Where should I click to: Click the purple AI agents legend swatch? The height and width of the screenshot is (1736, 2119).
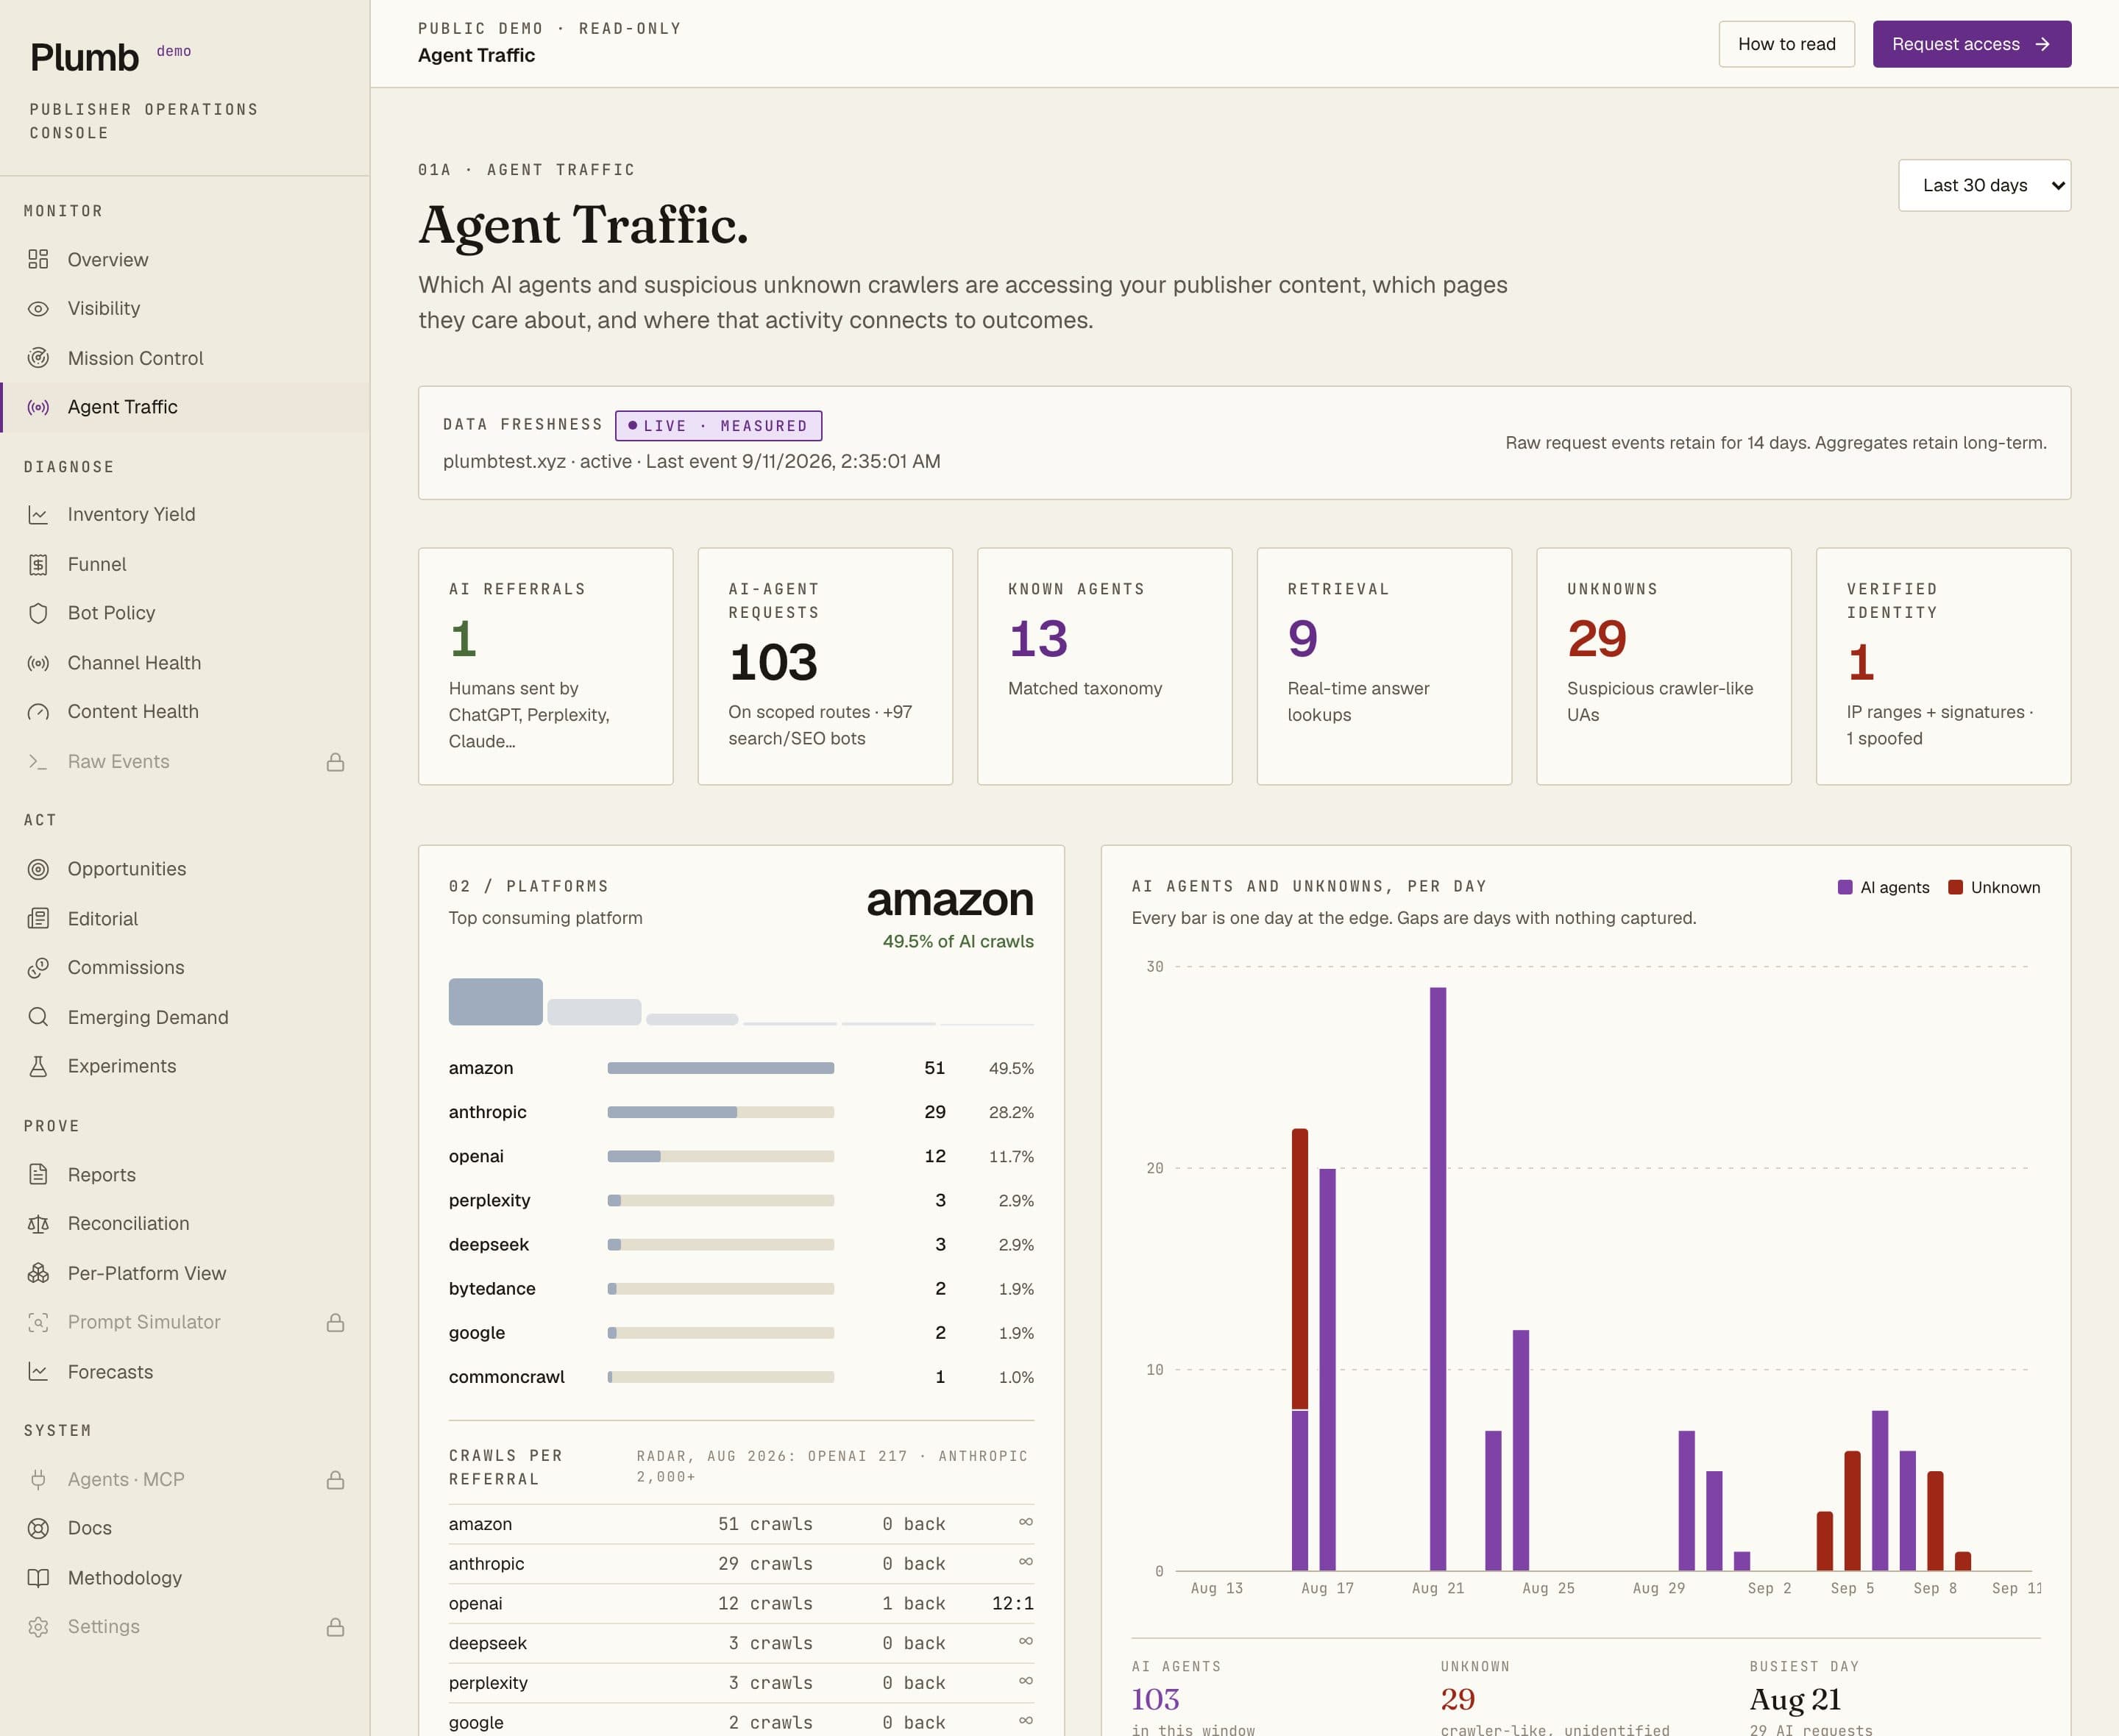tap(1845, 887)
